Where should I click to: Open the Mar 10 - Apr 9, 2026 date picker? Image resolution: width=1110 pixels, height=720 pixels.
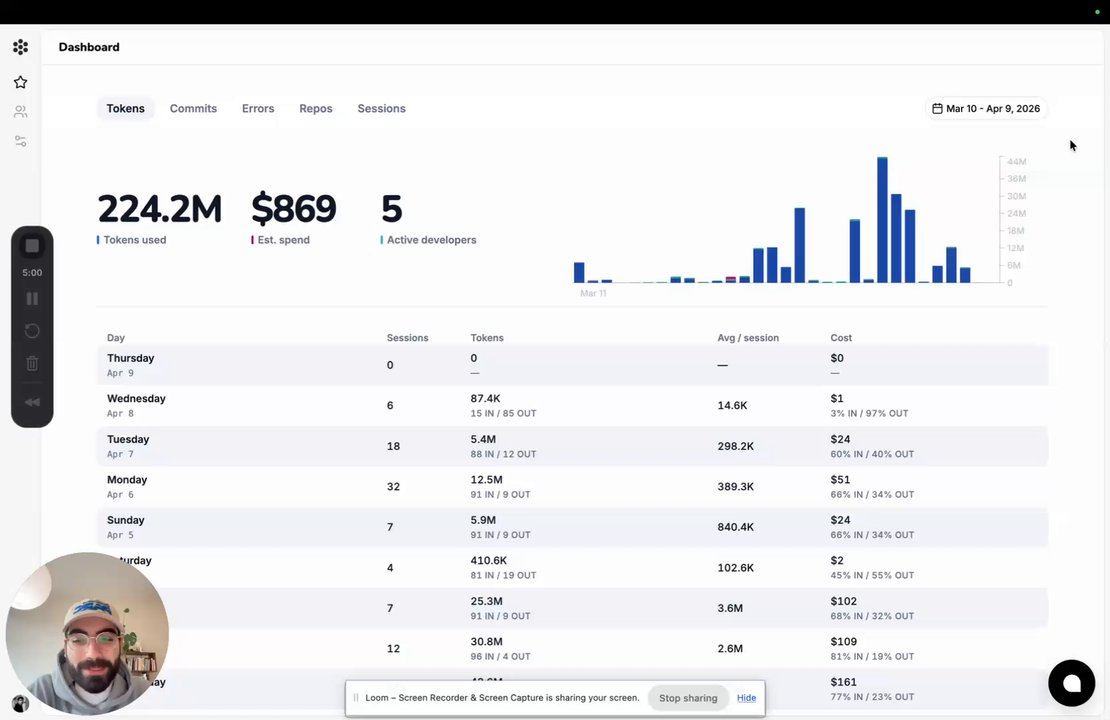tap(986, 108)
